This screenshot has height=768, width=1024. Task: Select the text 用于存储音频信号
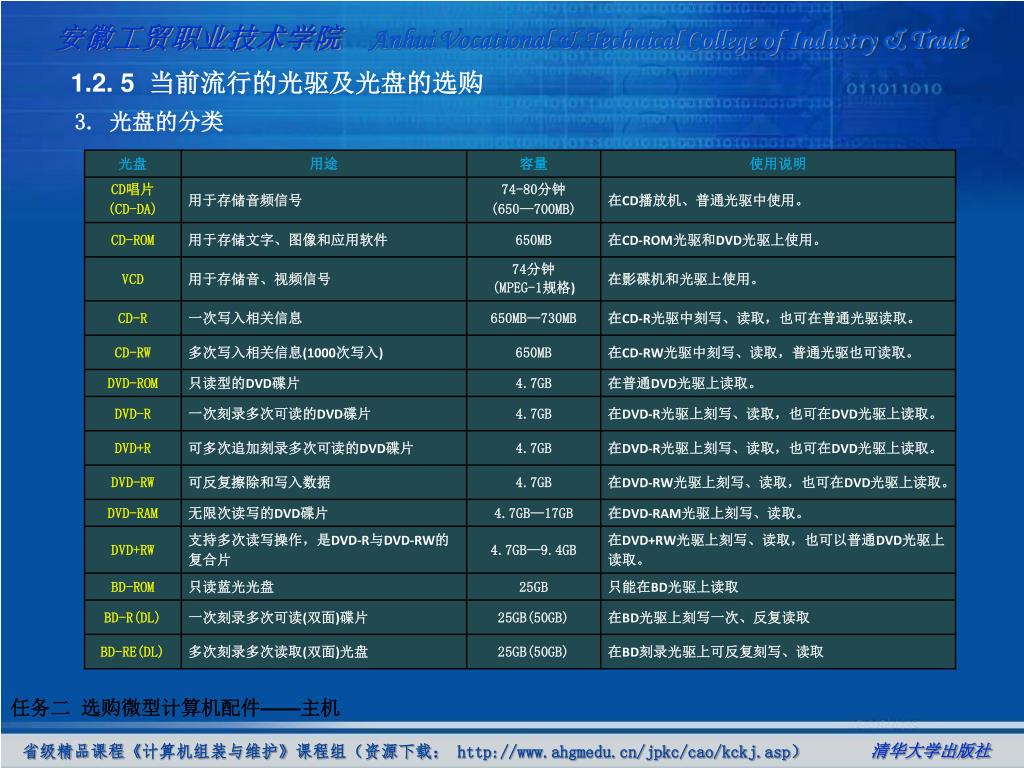pos(245,200)
